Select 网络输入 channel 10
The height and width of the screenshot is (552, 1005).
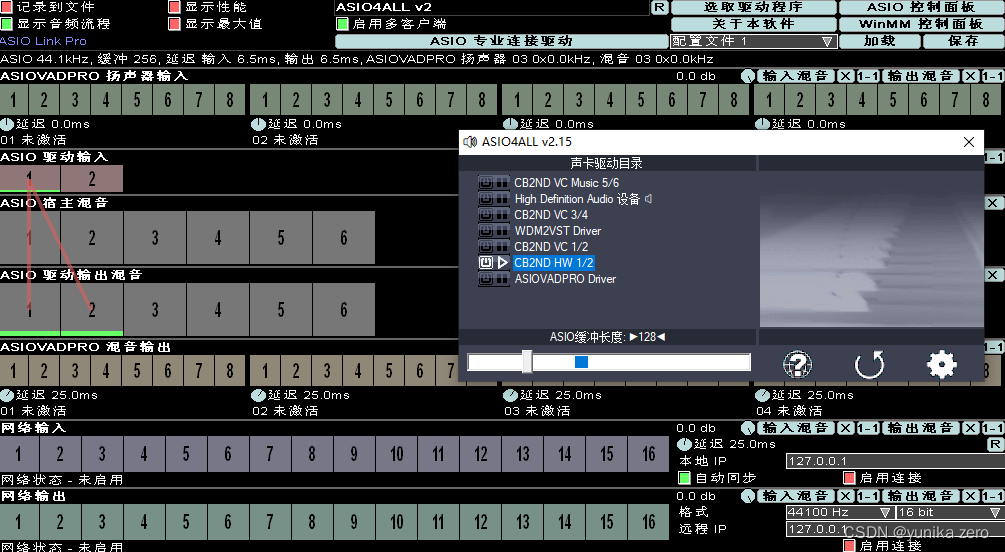[x=397, y=454]
